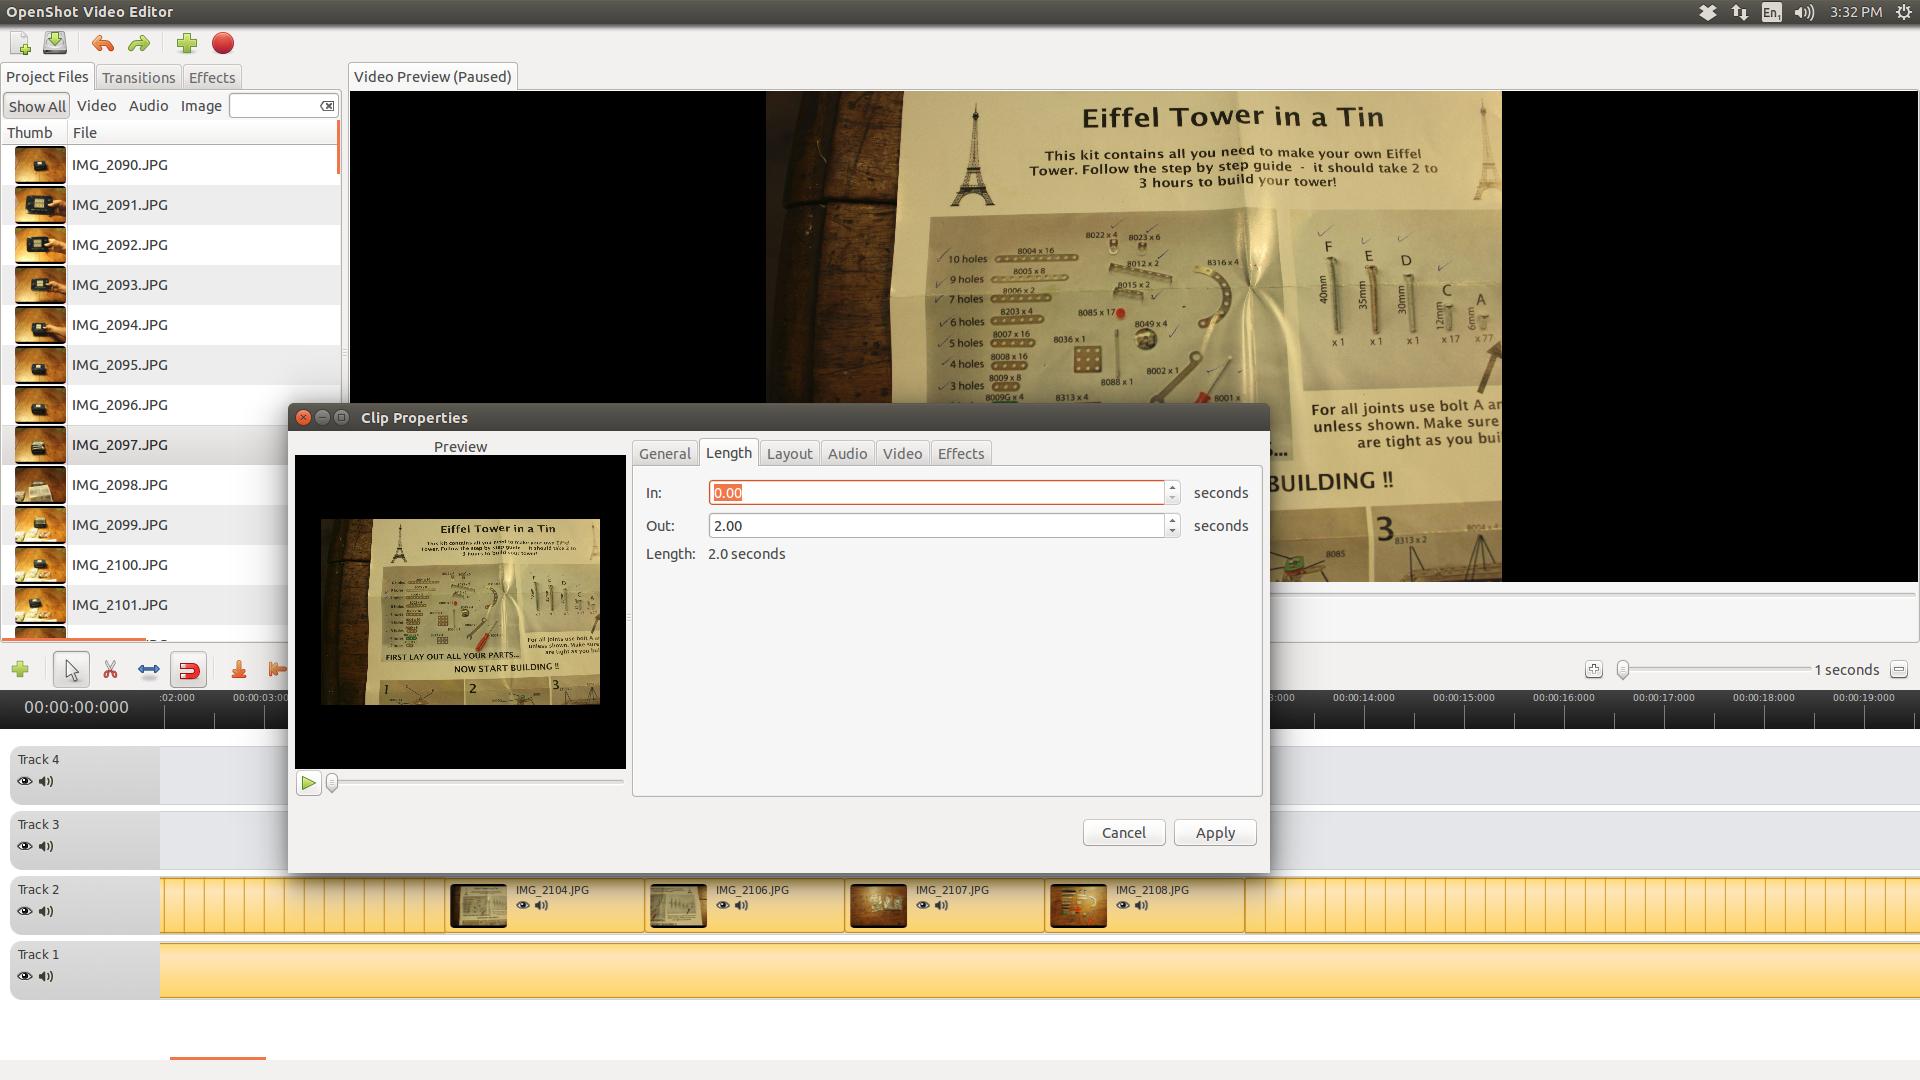This screenshot has width=1920, height=1080.
Task: Select the Enable Snapping icon
Action: click(187, 670)
